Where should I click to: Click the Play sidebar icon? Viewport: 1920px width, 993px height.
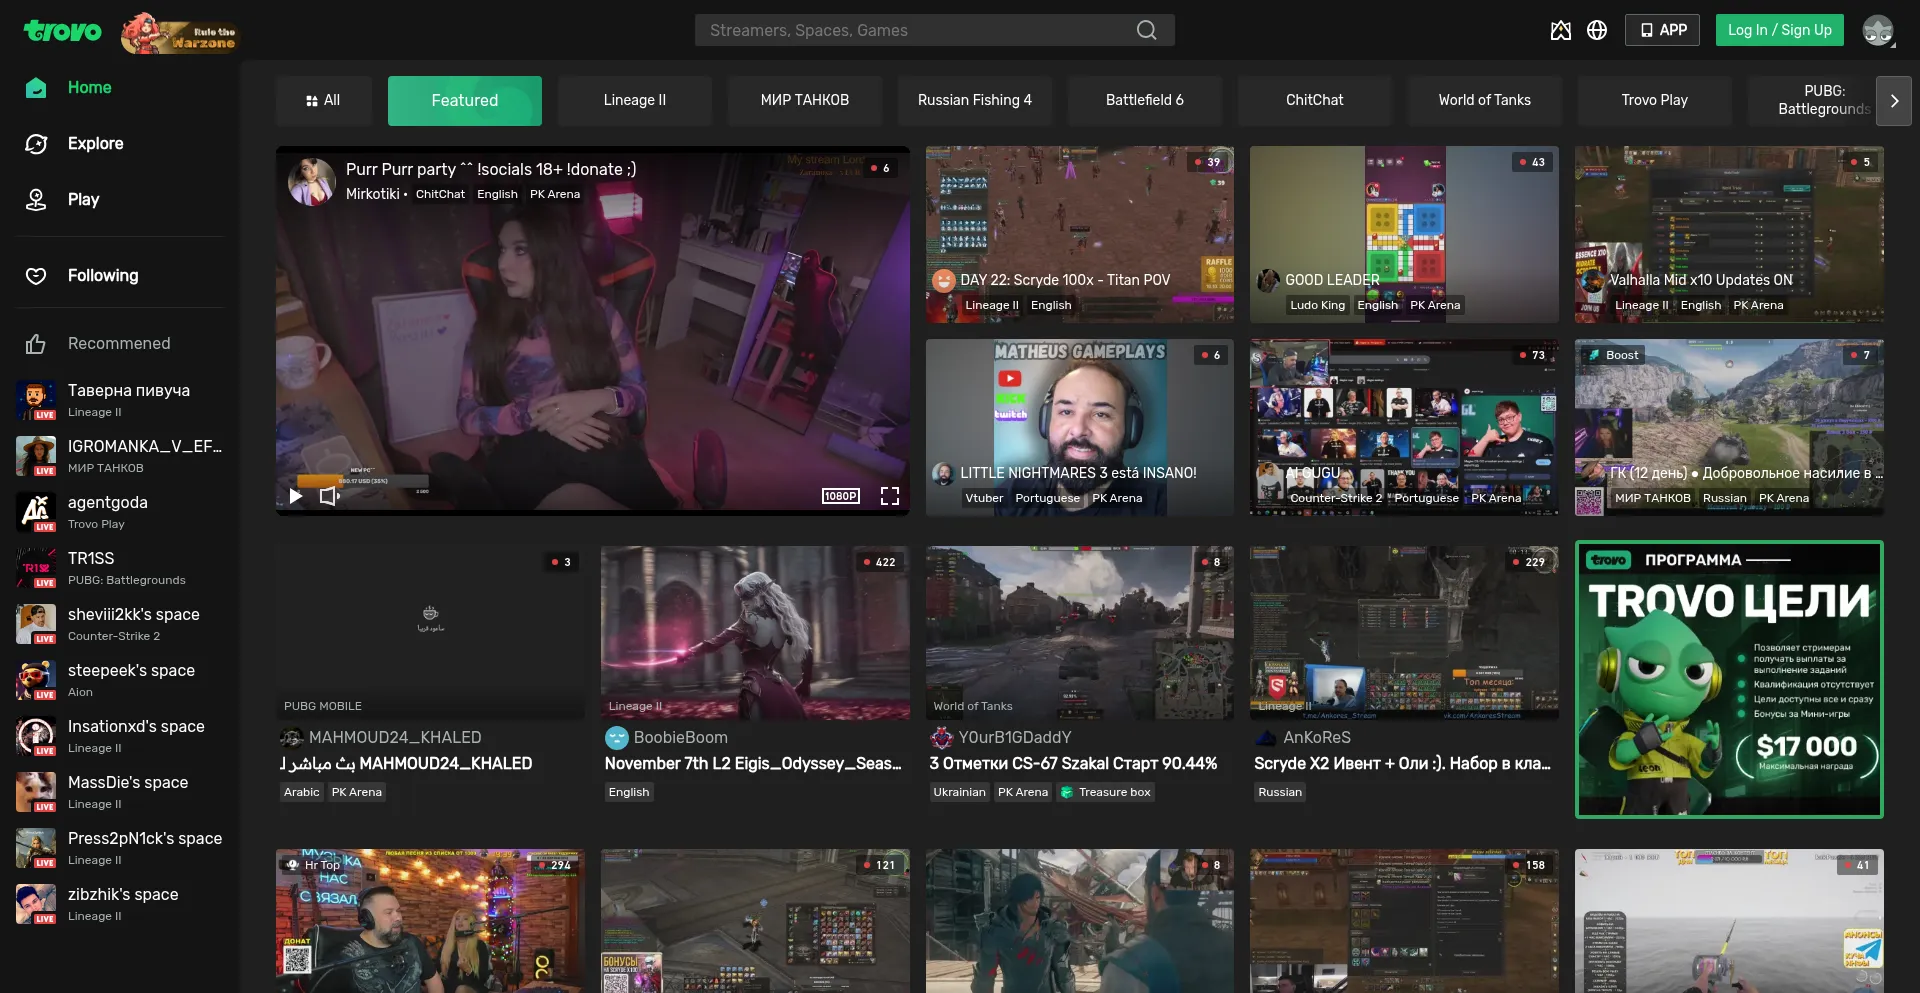36,200
